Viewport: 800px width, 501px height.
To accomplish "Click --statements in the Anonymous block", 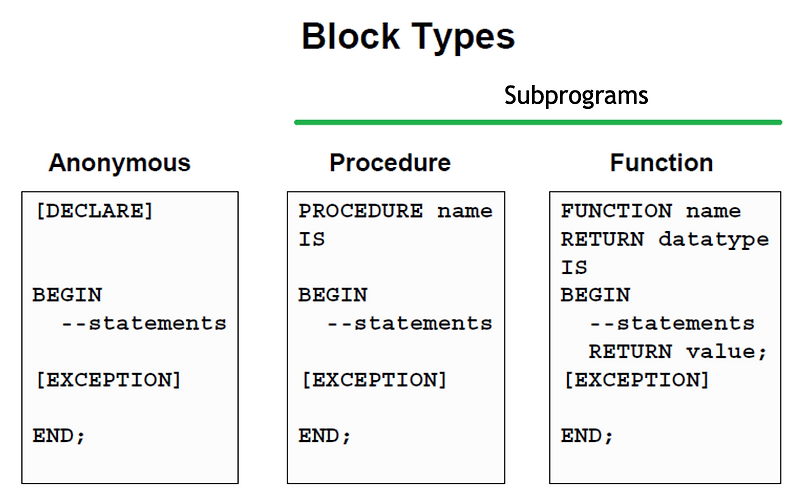I will [x=144, y=323].
